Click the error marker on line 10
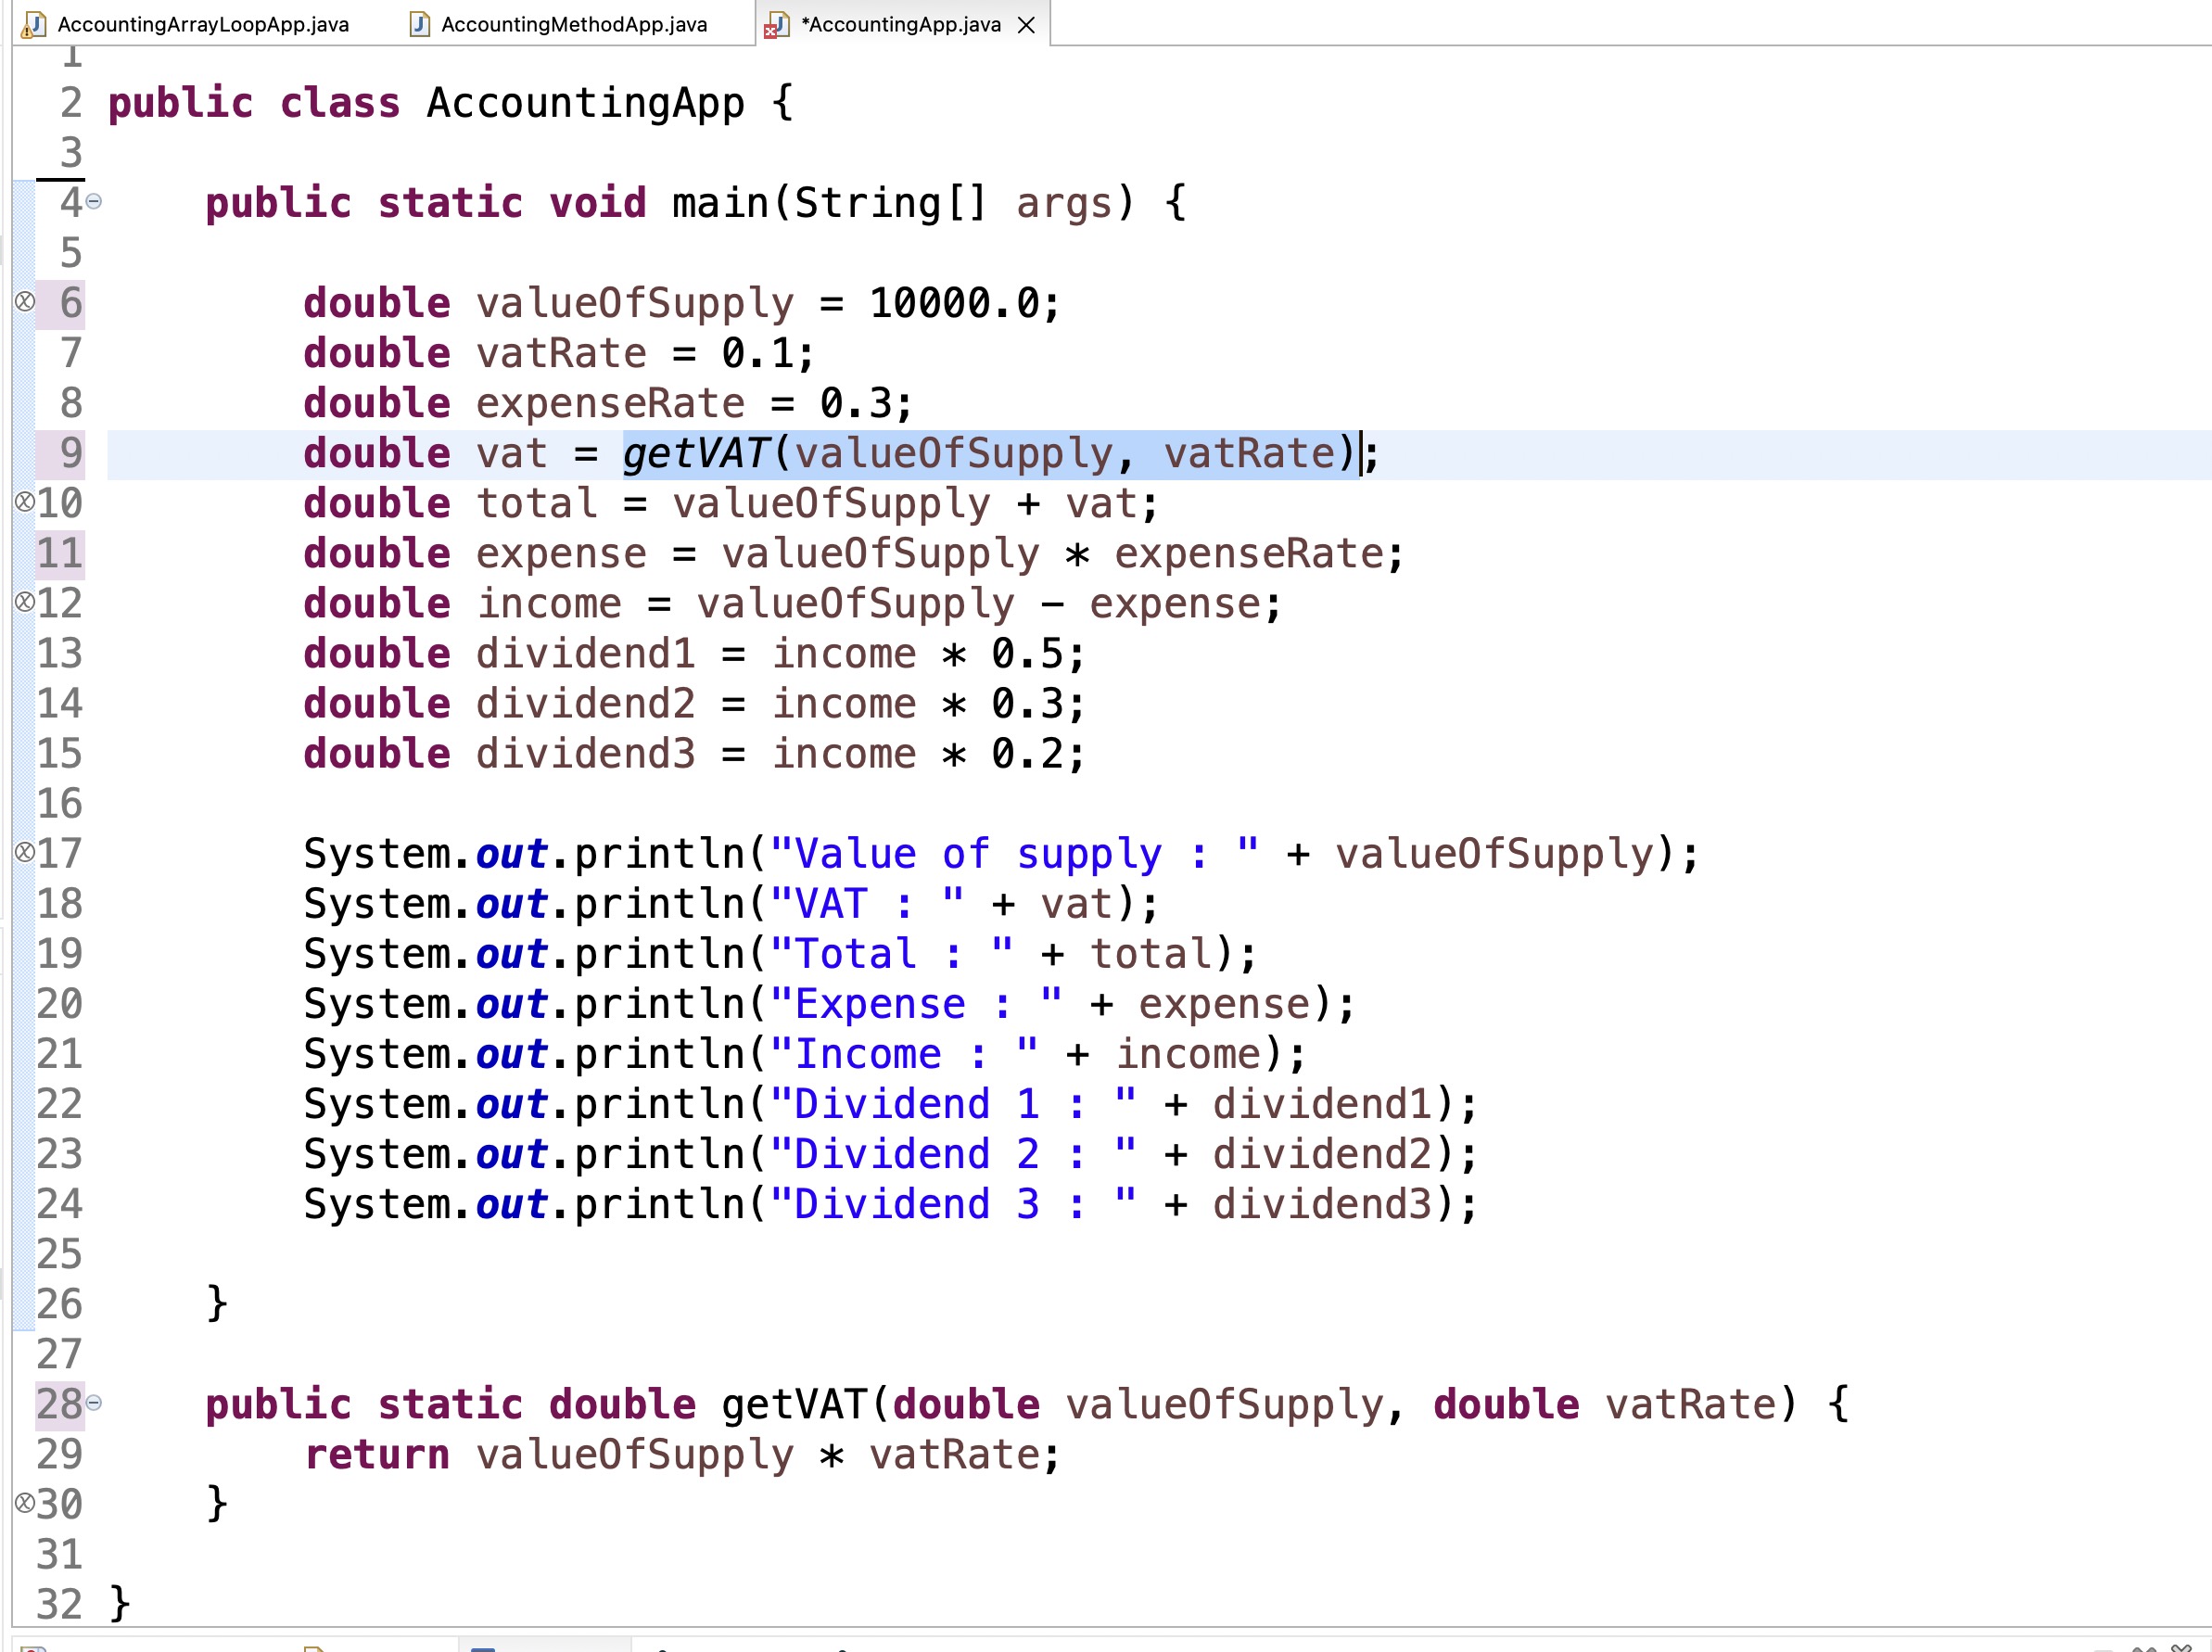Viewport: 2212px width, 1652px height. coord(25,501)
